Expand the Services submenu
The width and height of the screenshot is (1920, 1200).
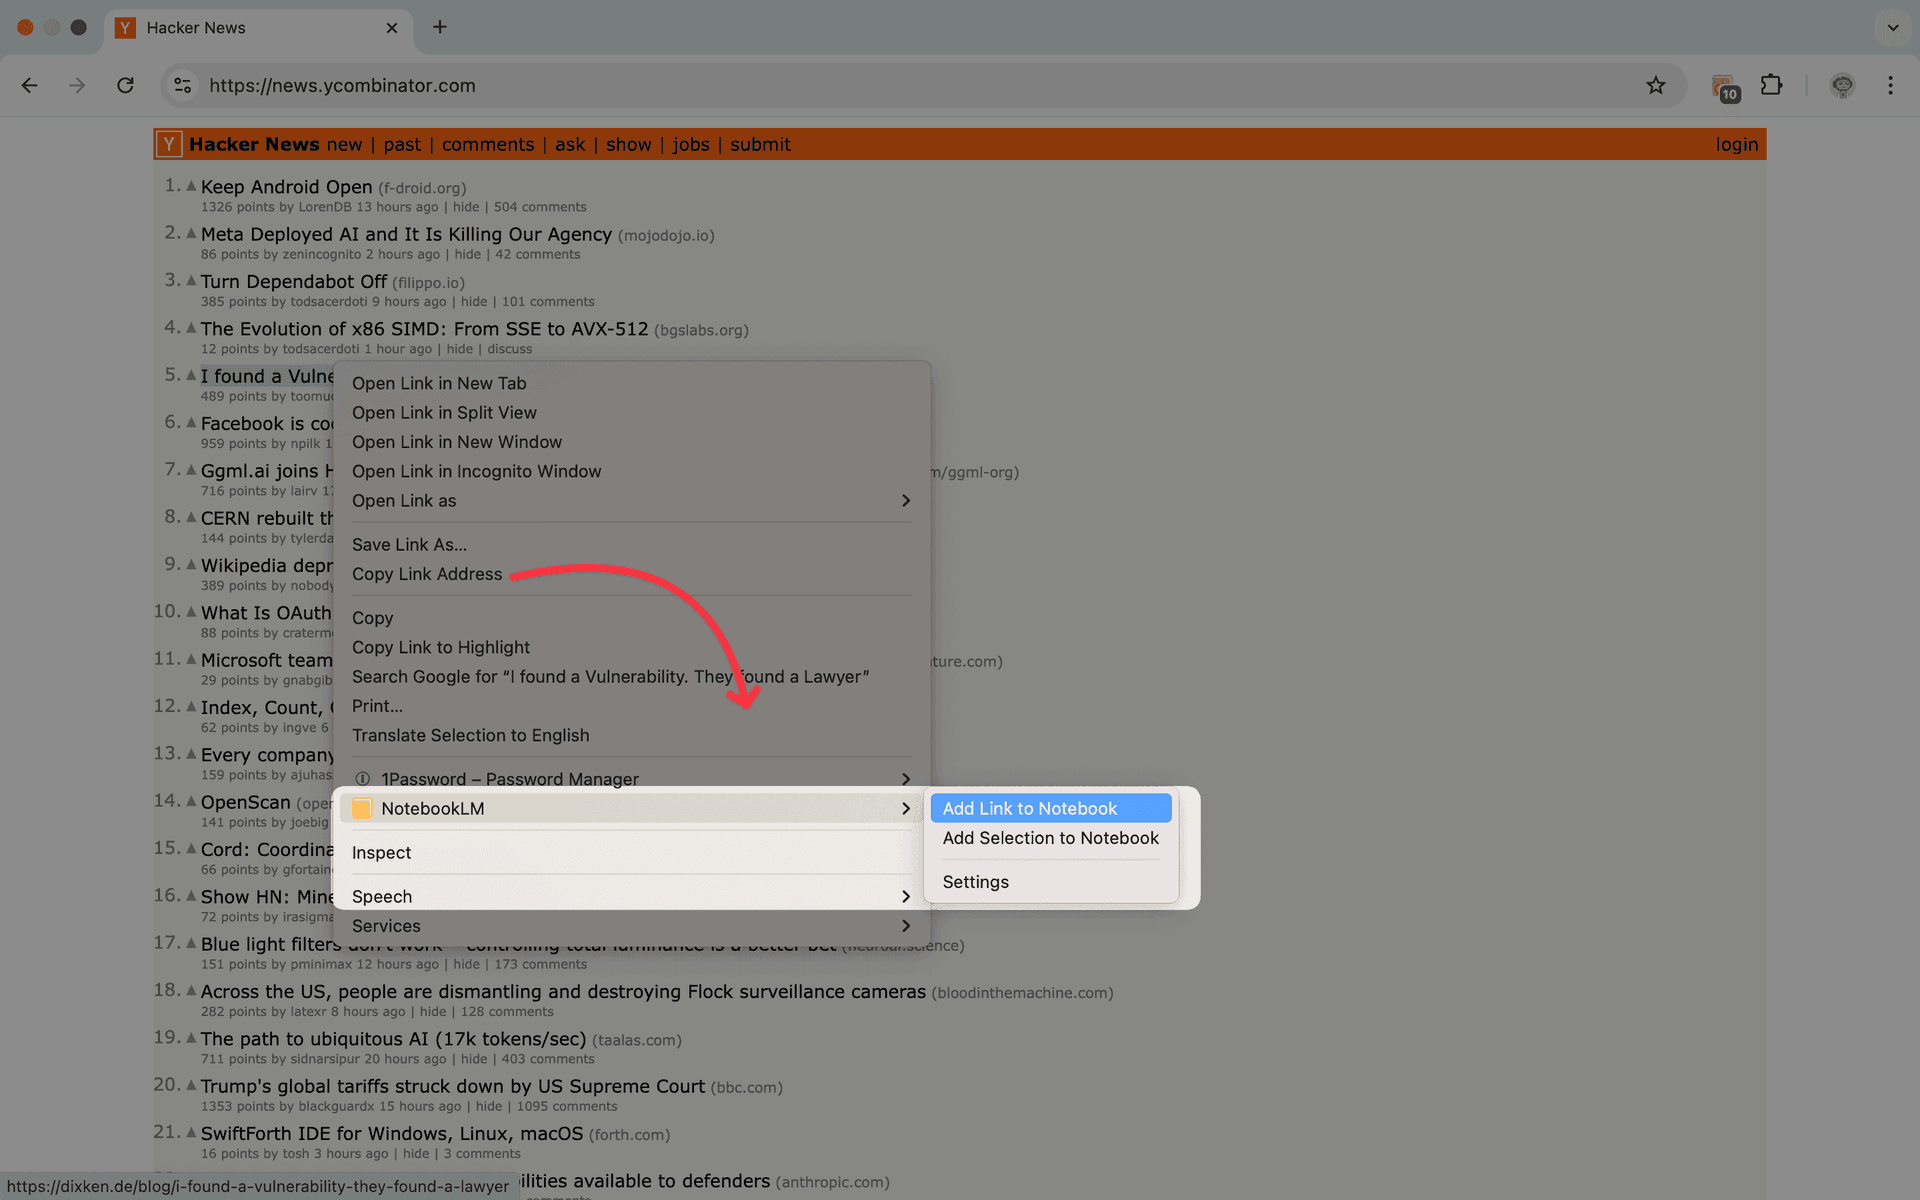(x=386, y=925)
